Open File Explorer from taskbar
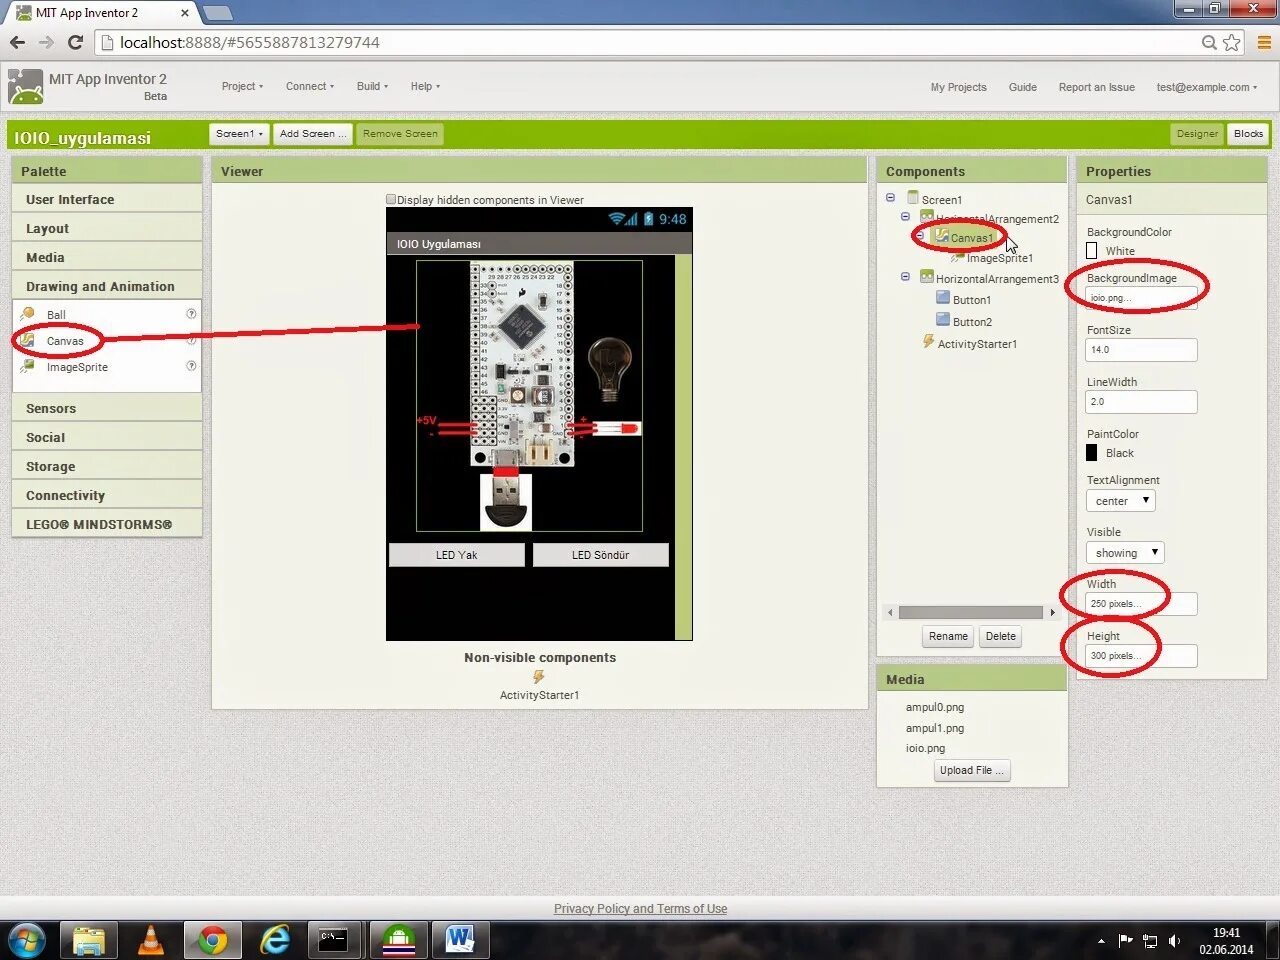Screen dimensions: 1280x960 [89, 941]
